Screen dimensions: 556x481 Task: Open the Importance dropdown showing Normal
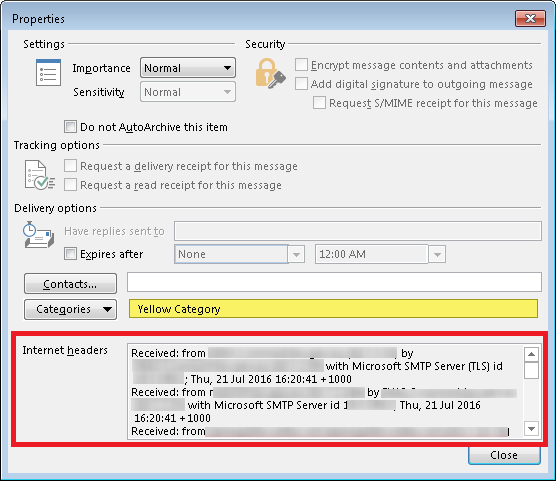tap(188, 67)
